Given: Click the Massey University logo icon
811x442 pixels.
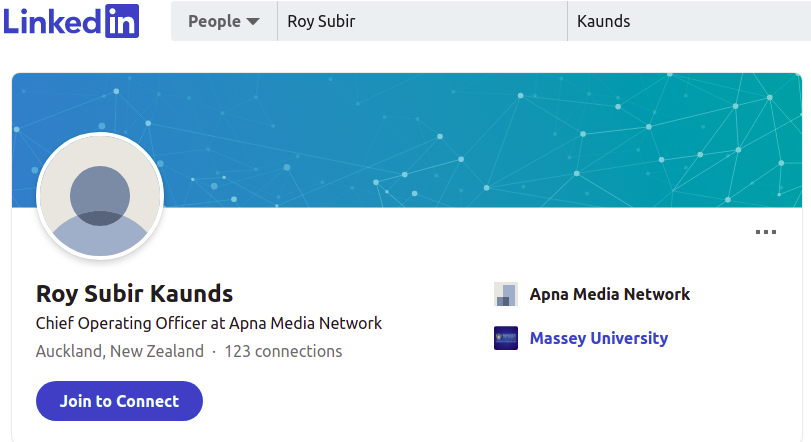Looking at the screenshot, I should (506, 338).
